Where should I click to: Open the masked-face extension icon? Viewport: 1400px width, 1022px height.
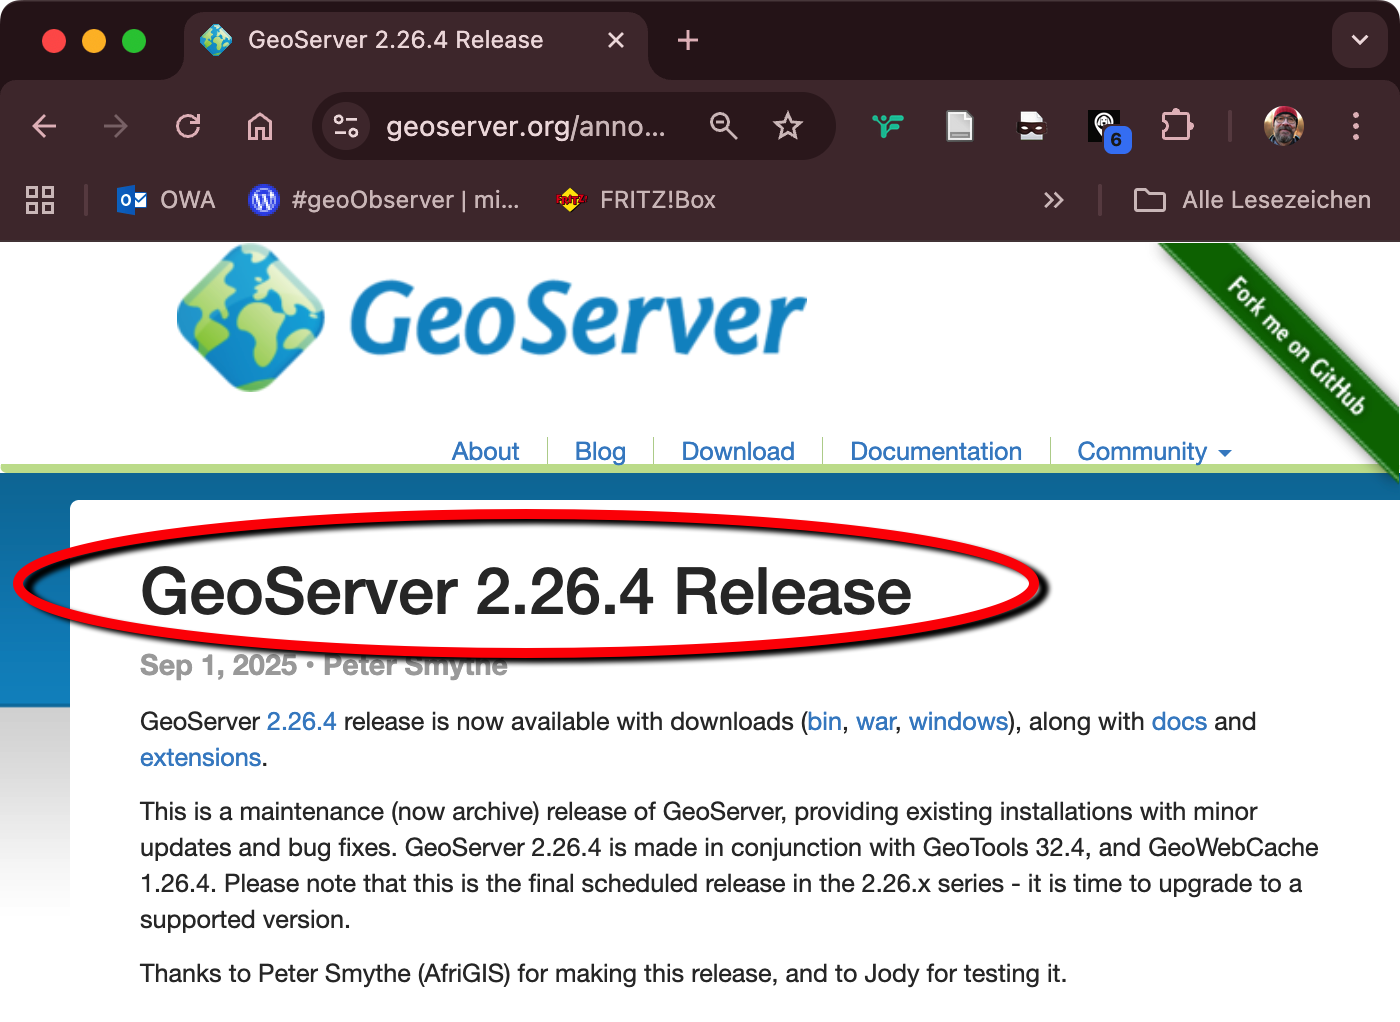(x=1031, y=126)
